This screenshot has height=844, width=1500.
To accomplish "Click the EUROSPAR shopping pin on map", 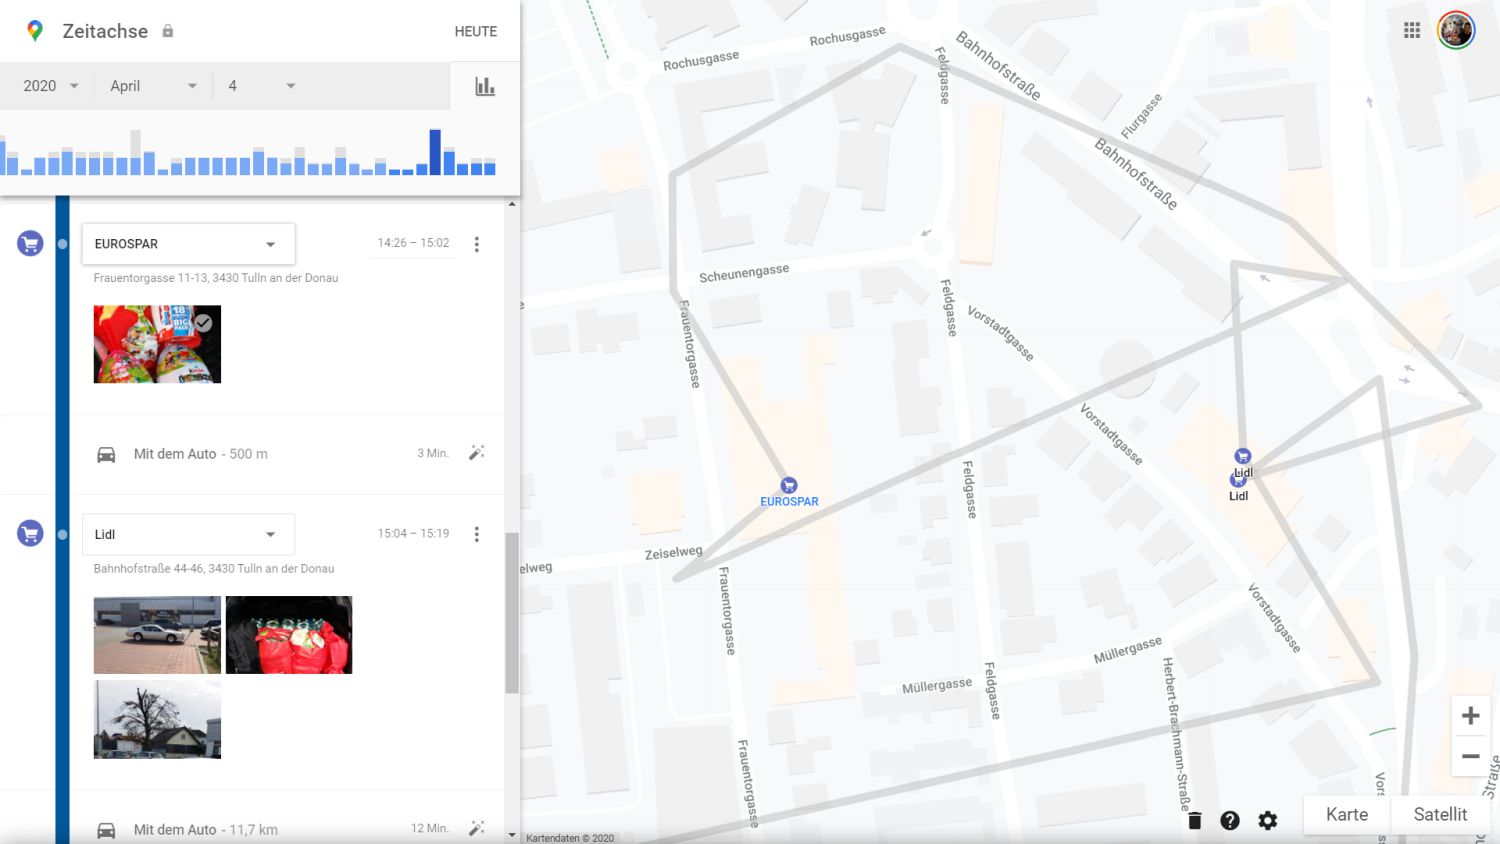I will click(x=789, y=486).
